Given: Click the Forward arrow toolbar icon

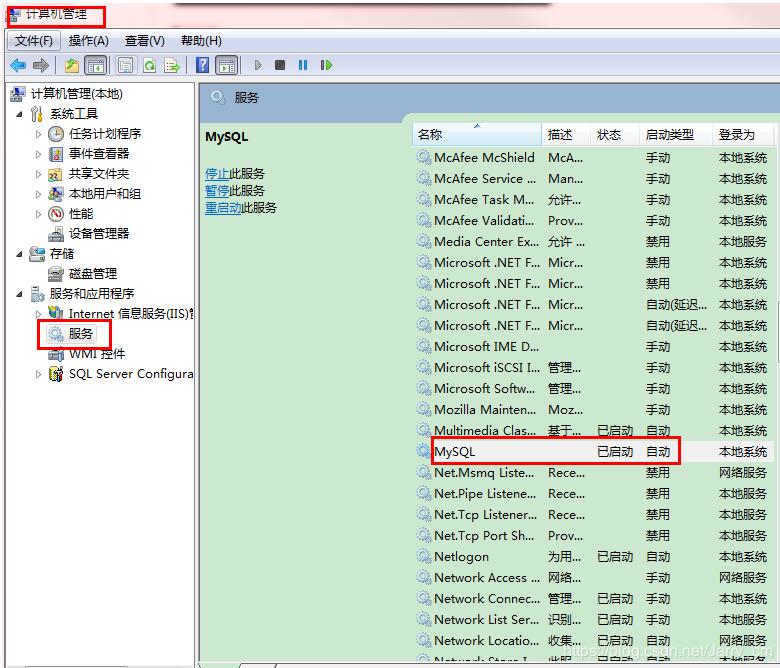Looking at the screenshot, I should [41, 65].
